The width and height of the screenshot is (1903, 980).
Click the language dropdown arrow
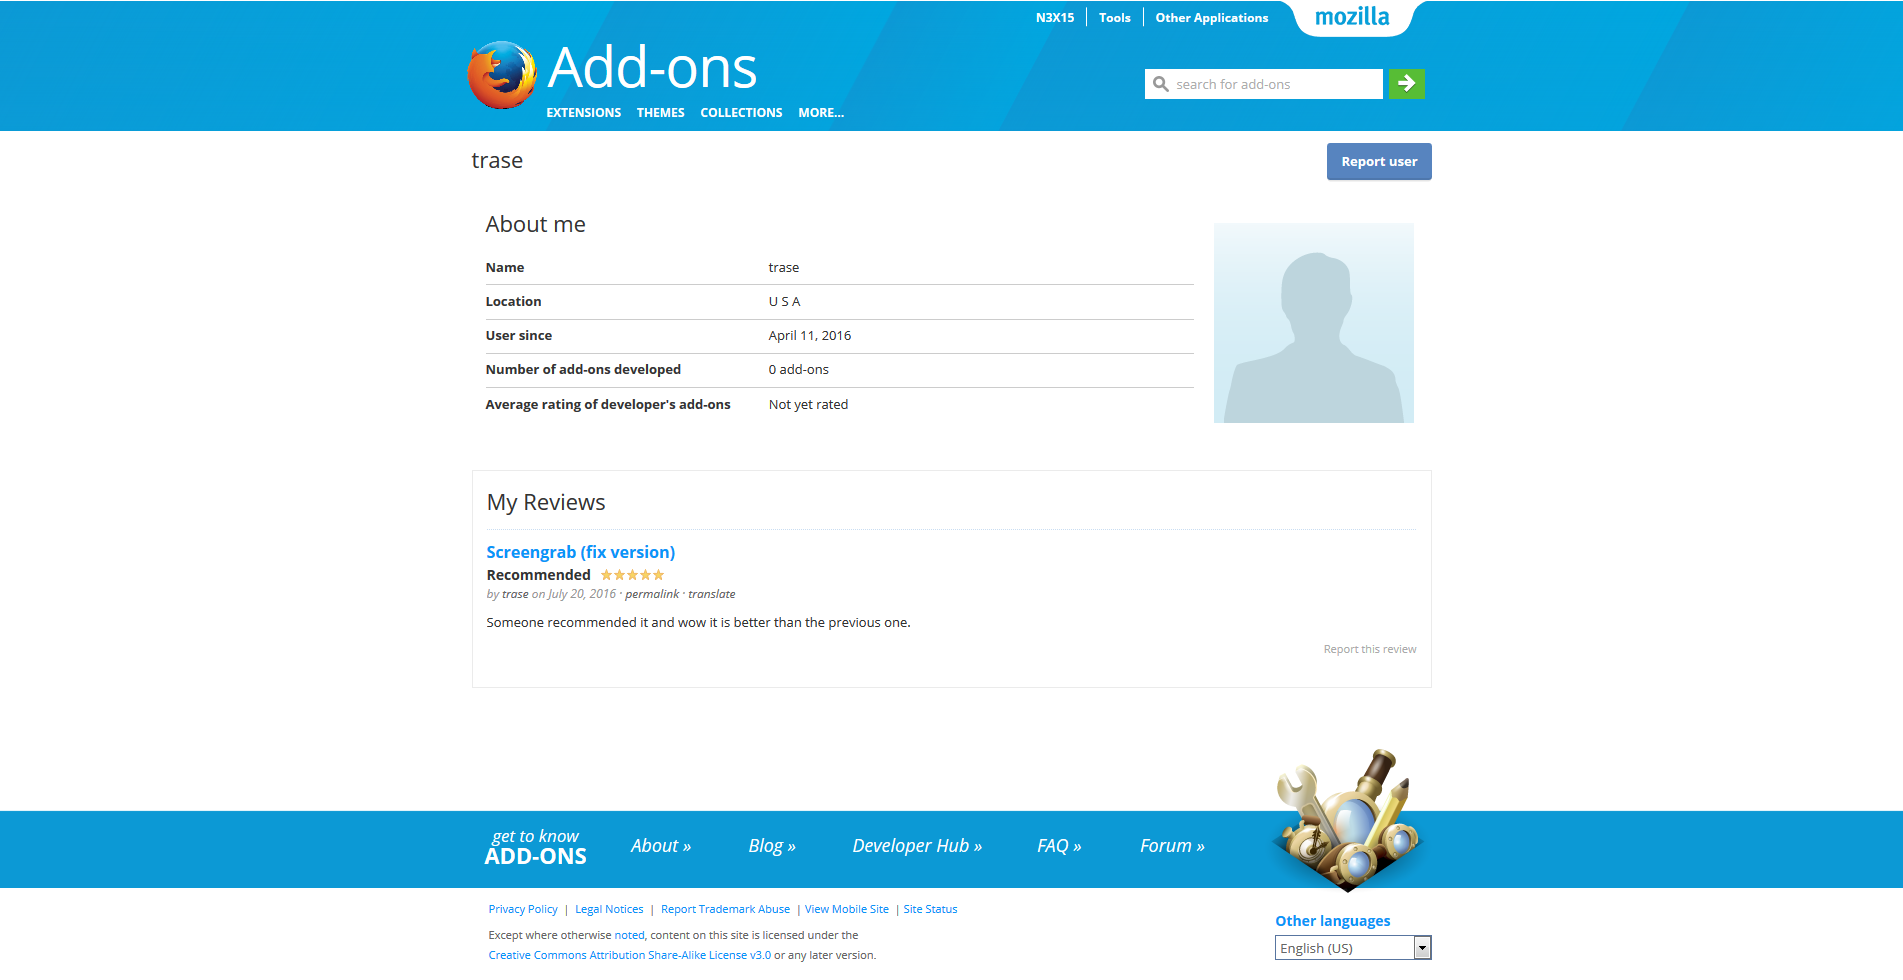click(x=1422, y=948)
